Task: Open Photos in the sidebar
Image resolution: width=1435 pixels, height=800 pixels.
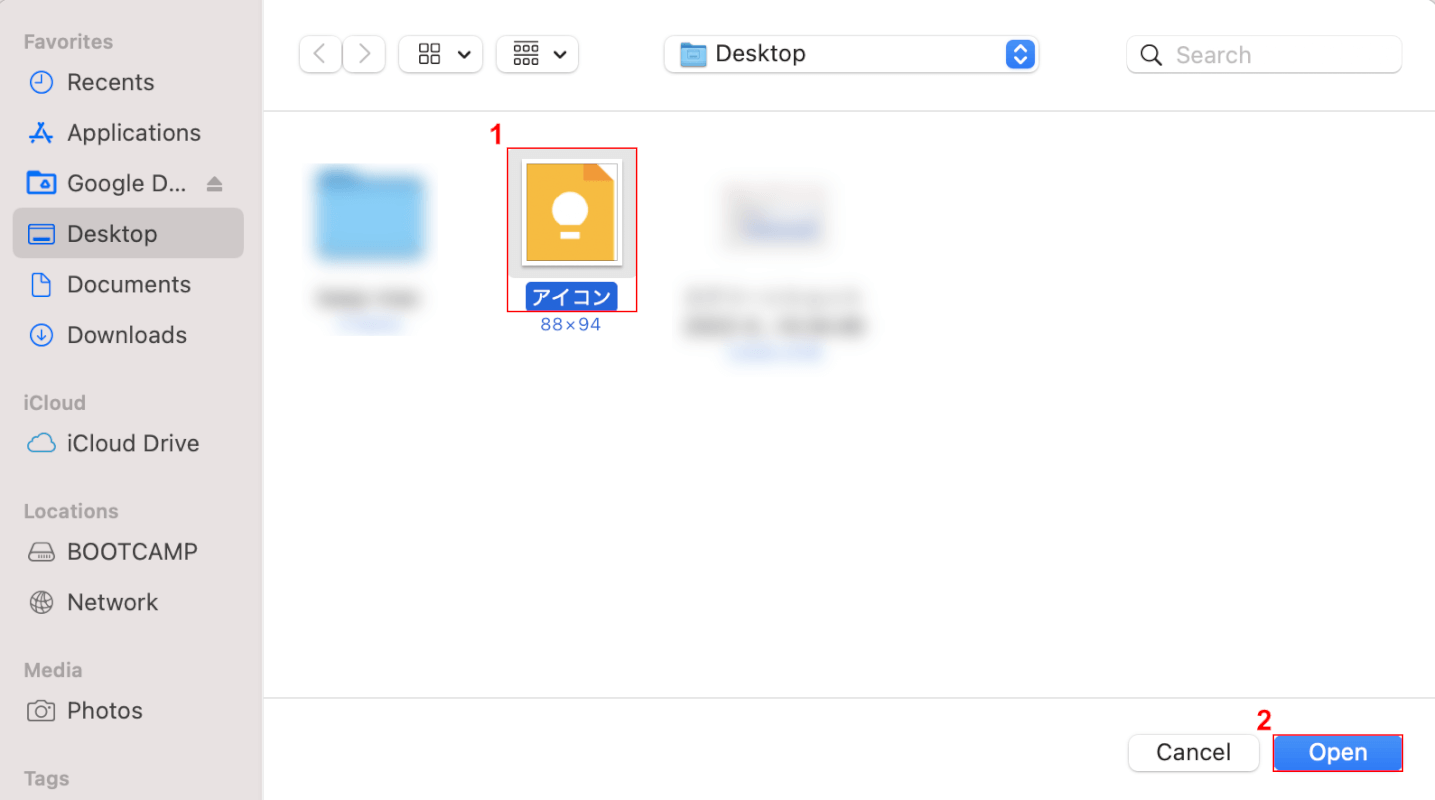Action: tap(128, 711)
